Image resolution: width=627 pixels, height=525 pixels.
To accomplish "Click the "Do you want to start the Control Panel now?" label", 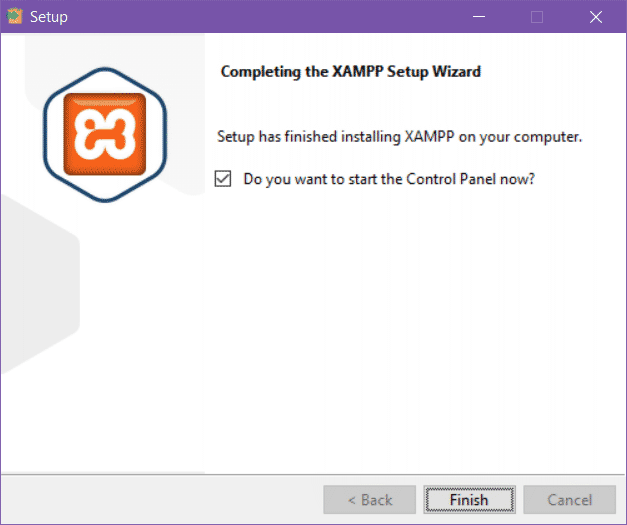I will tap(389, 179).
